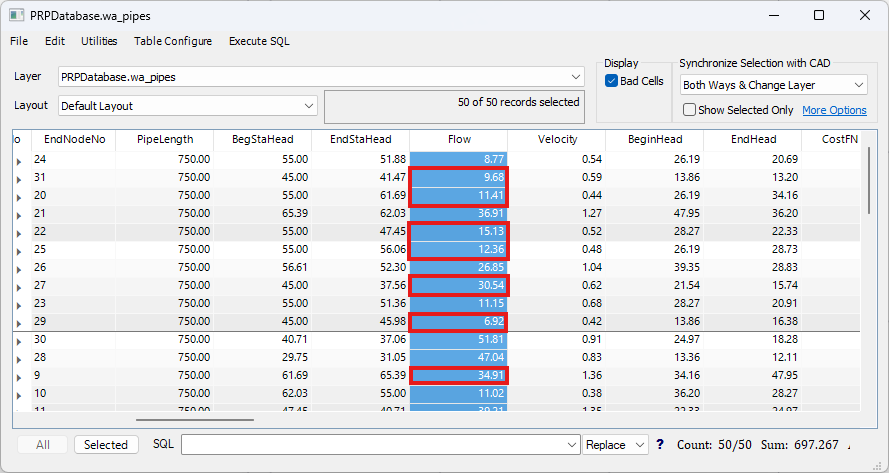Click the EndNodeNo column header
The image size is (889, 473).
coord(74,140)
